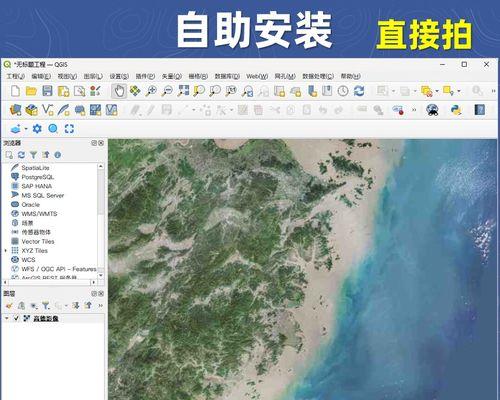Add New Spatial Bookmark icon

click(x=312, y=91)
